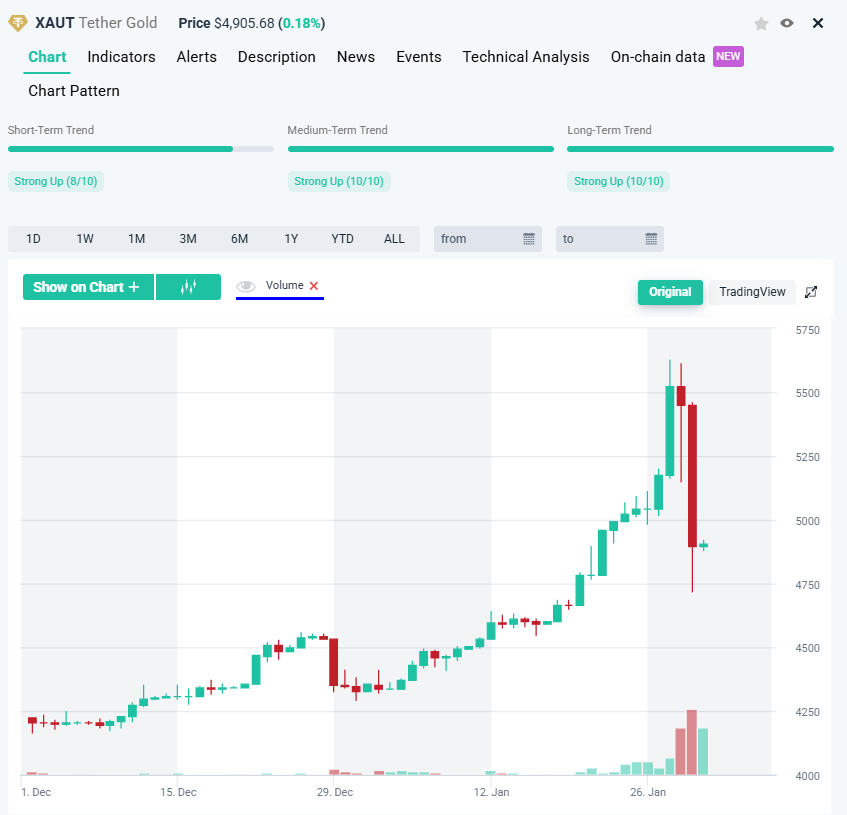Toggle Volume visibility eye icon
Viewport: 847px width, 815px height.
click(x=246, y=286)
